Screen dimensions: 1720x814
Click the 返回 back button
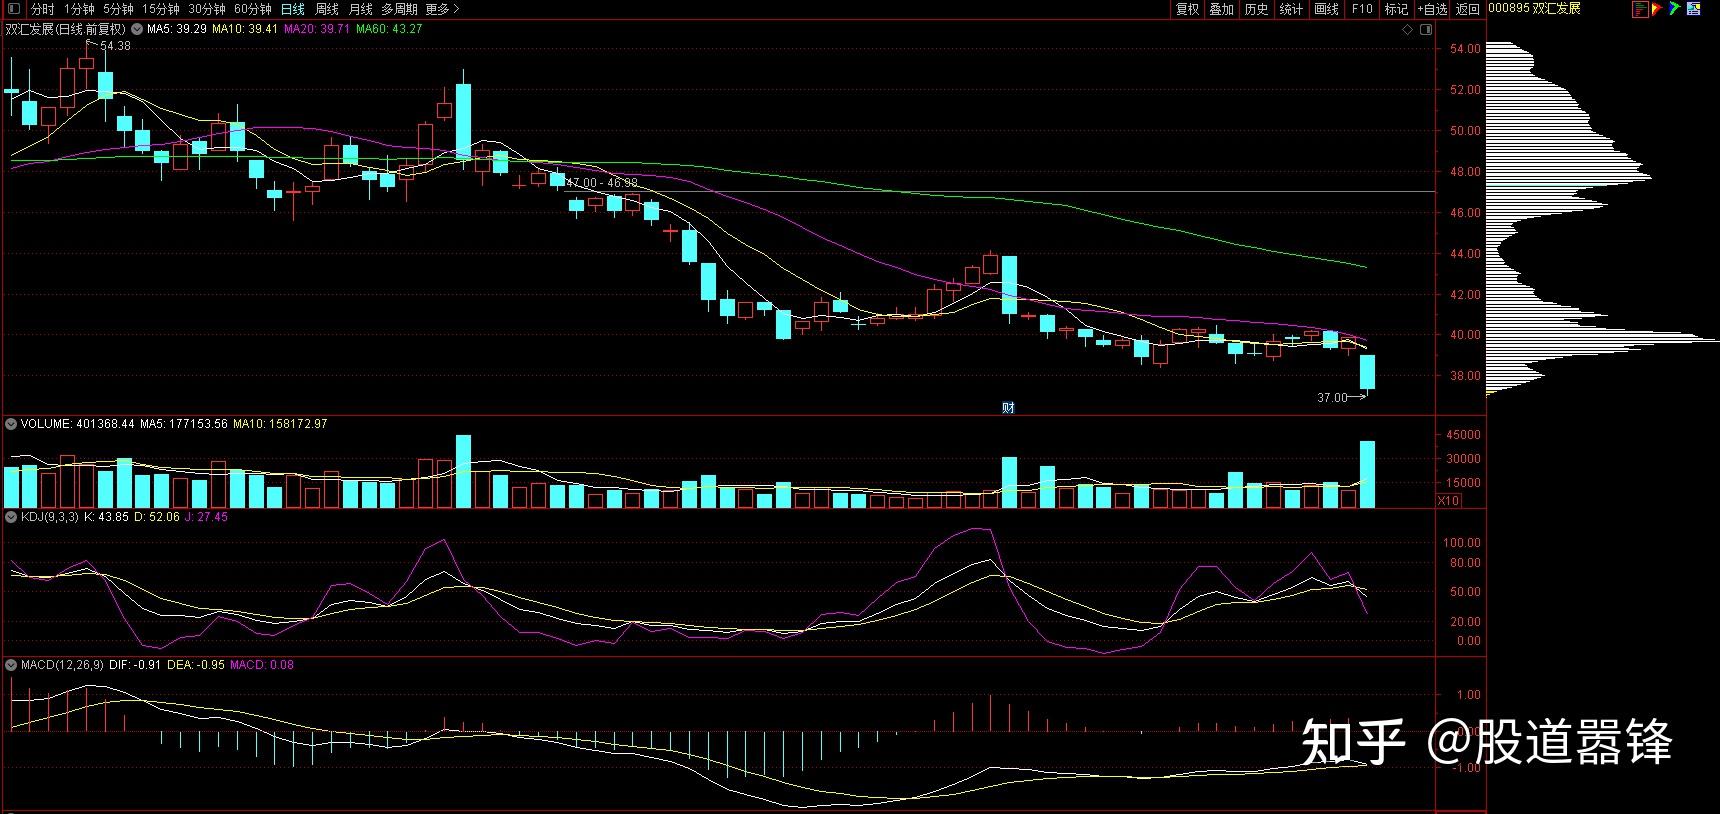pos(1467,9)
